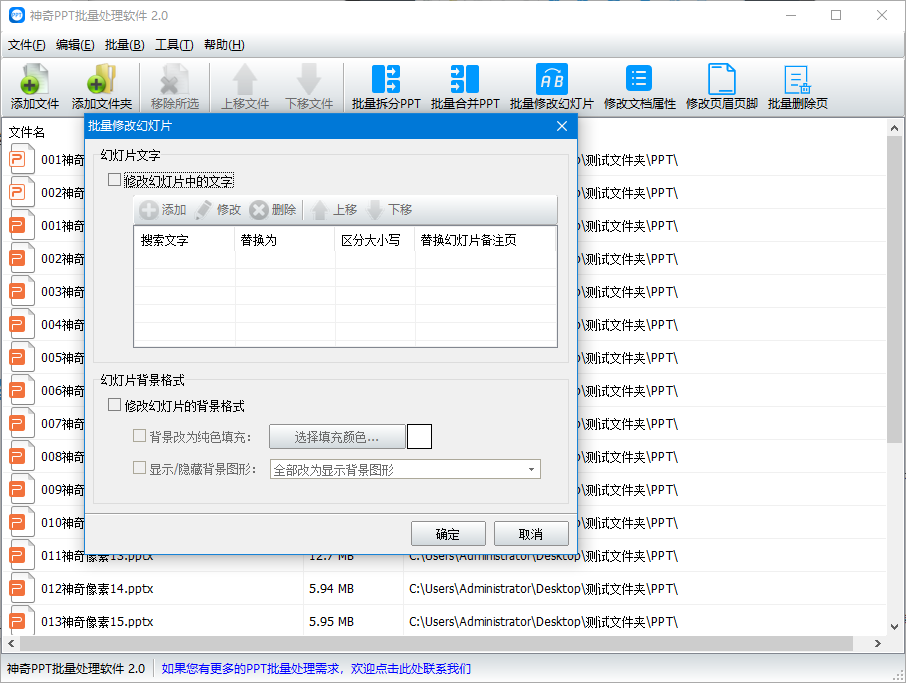Select the 013神奇像素15.pptx file name

[97, 622]
